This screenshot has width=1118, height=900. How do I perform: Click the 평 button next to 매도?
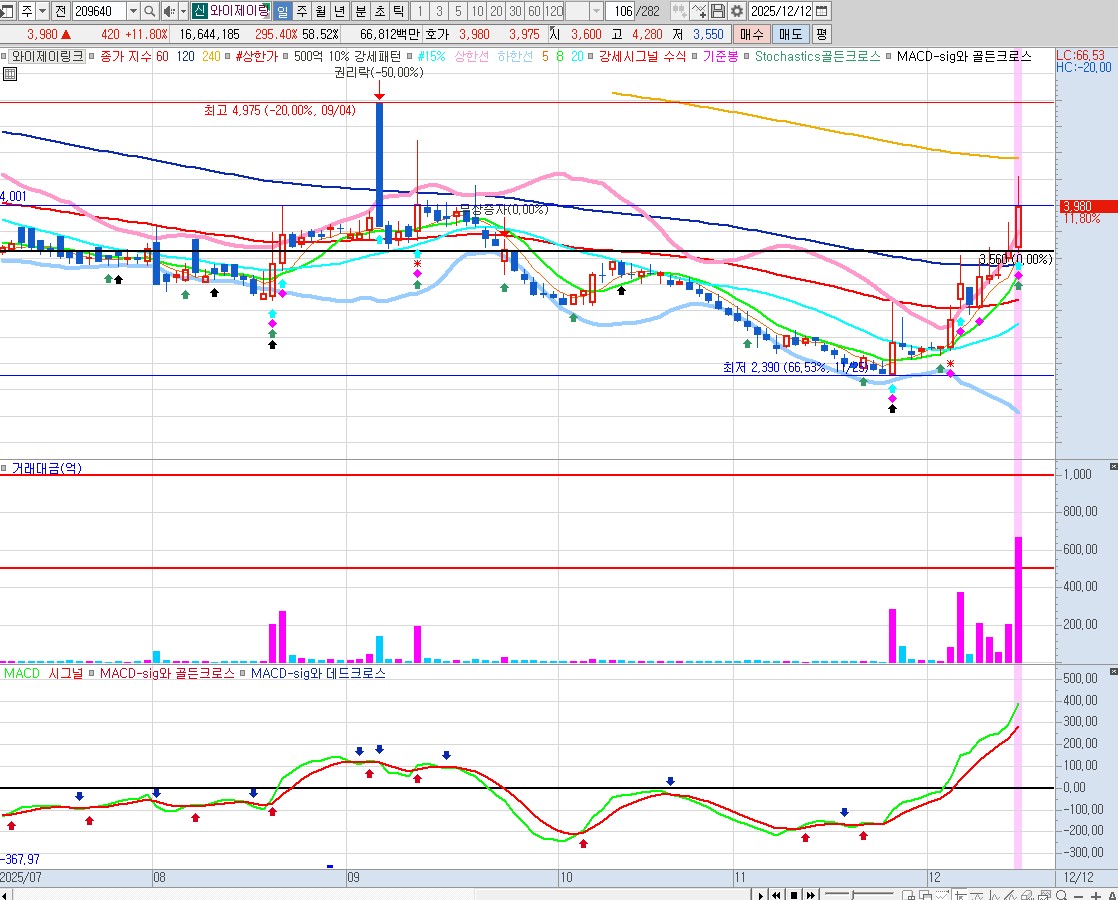click(821, 34)
